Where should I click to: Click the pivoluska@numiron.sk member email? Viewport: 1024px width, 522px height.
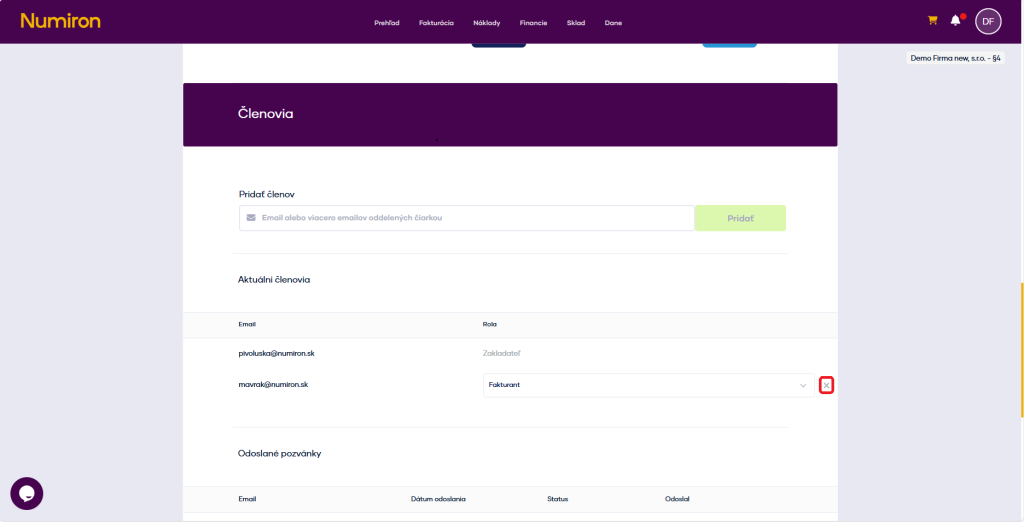tap(277, 353)
